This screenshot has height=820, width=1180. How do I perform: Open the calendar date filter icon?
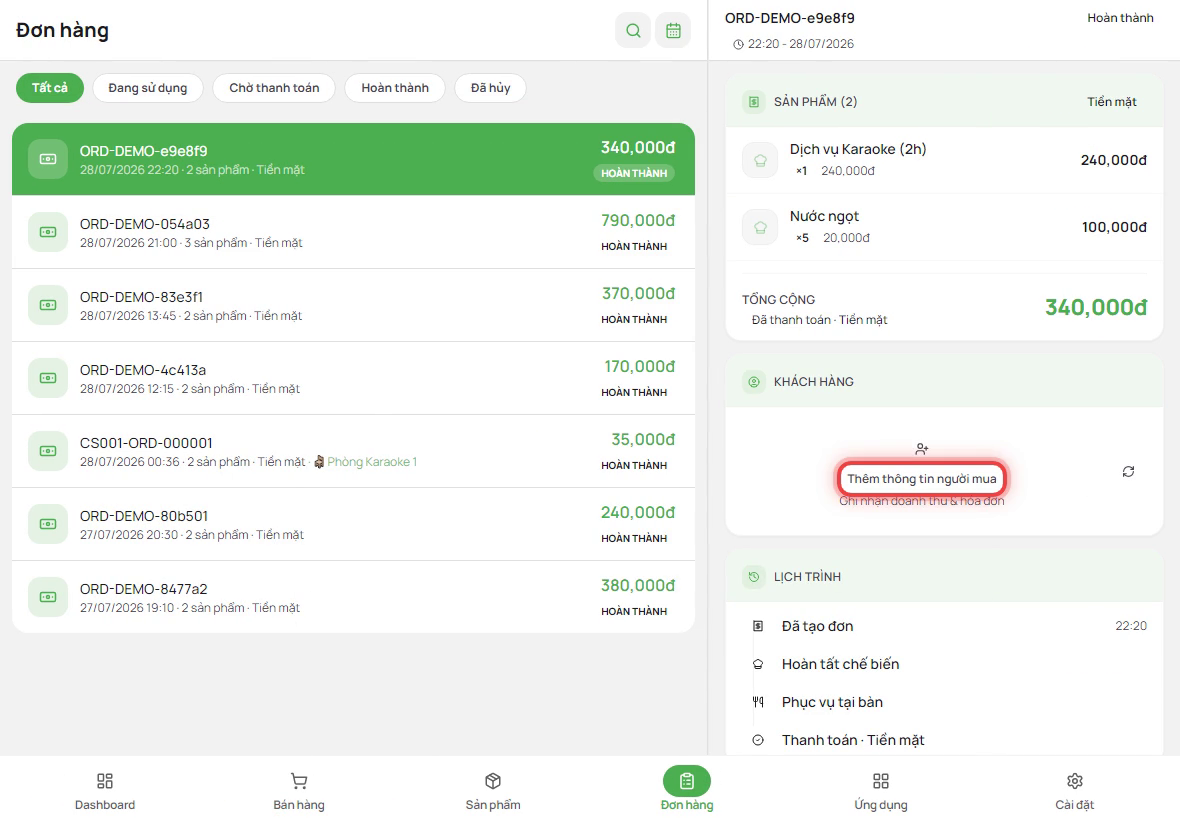point(673,30)
